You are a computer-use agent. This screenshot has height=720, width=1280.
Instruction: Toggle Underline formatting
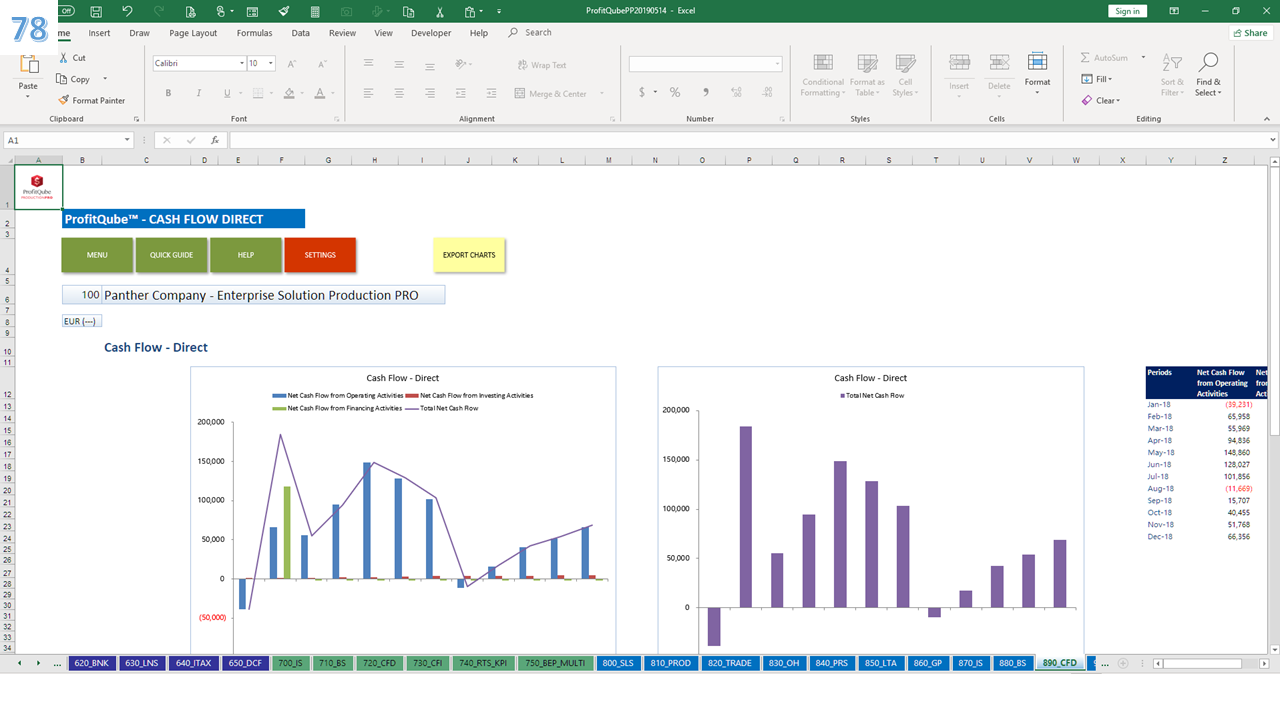click(x=227, y=93)
